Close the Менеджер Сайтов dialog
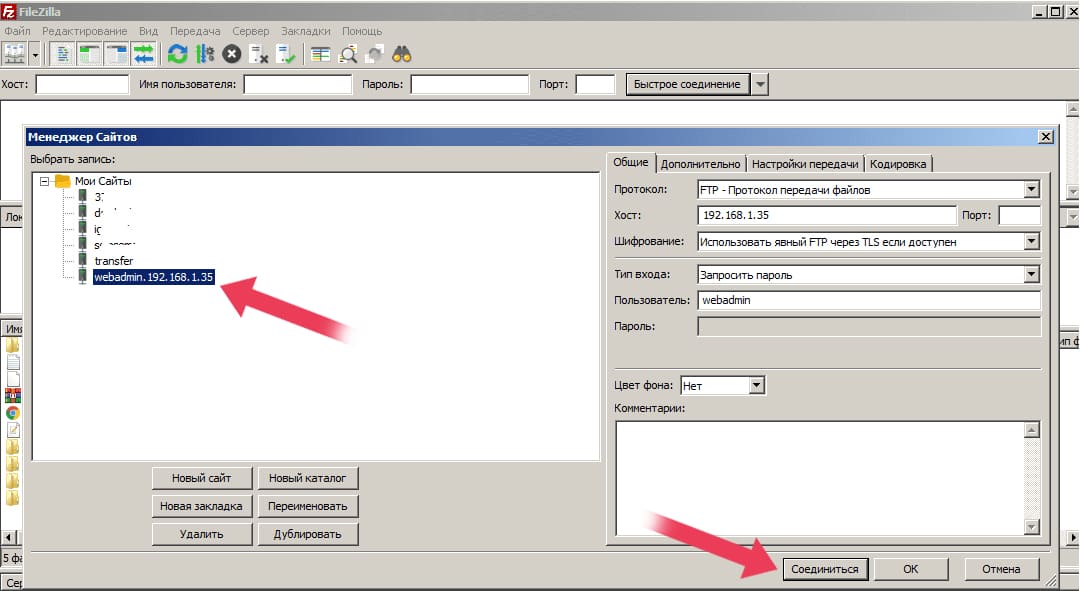Screen dimensions: 1080x591 (1046, 136)
